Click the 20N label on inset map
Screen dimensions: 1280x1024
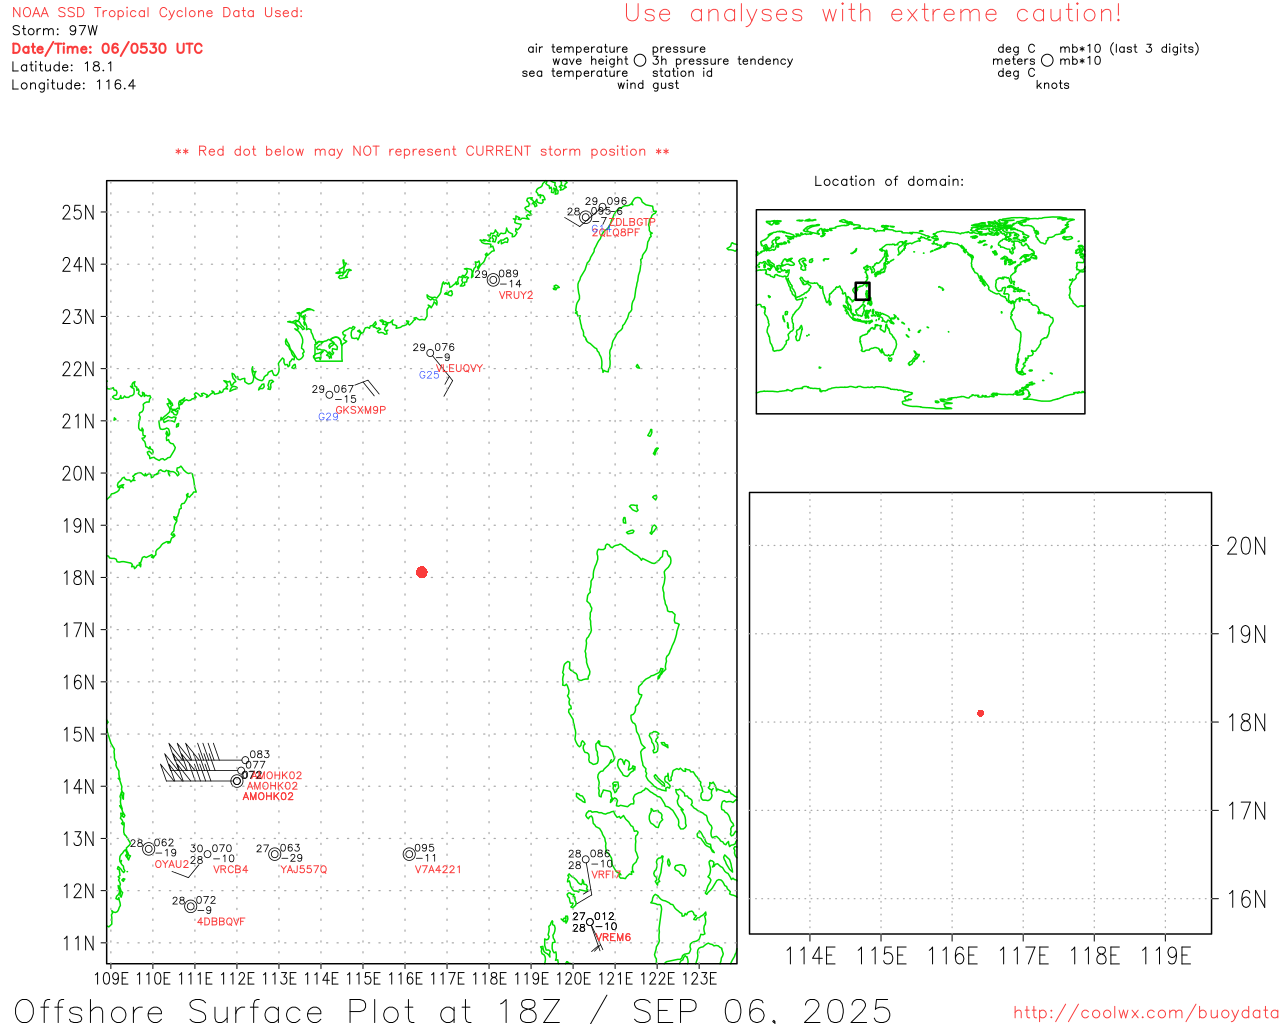(x=1246, y=546)
